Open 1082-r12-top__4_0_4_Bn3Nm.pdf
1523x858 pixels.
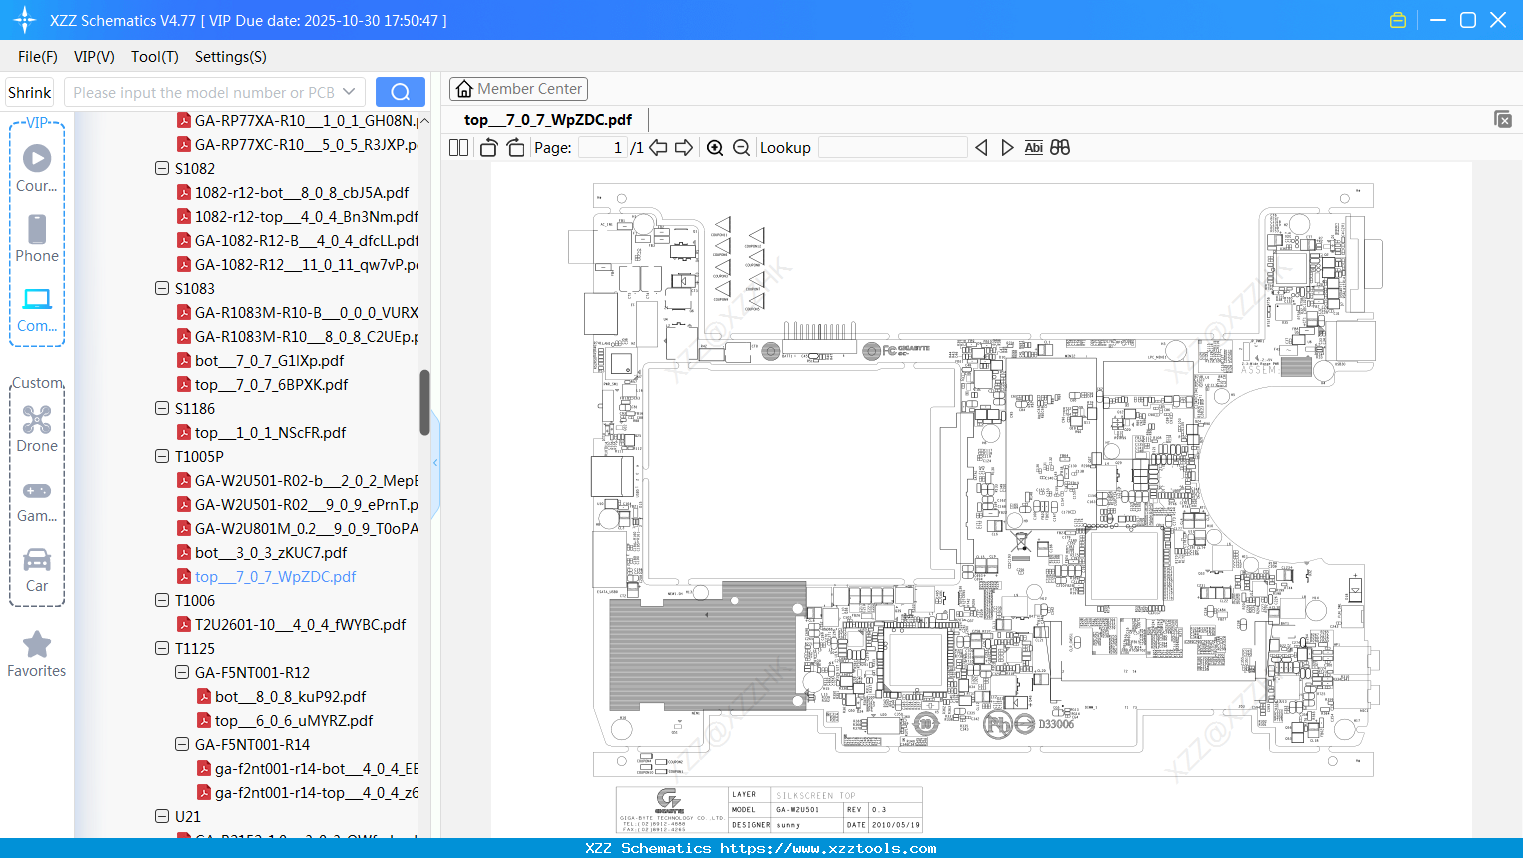tap(306, 216)
